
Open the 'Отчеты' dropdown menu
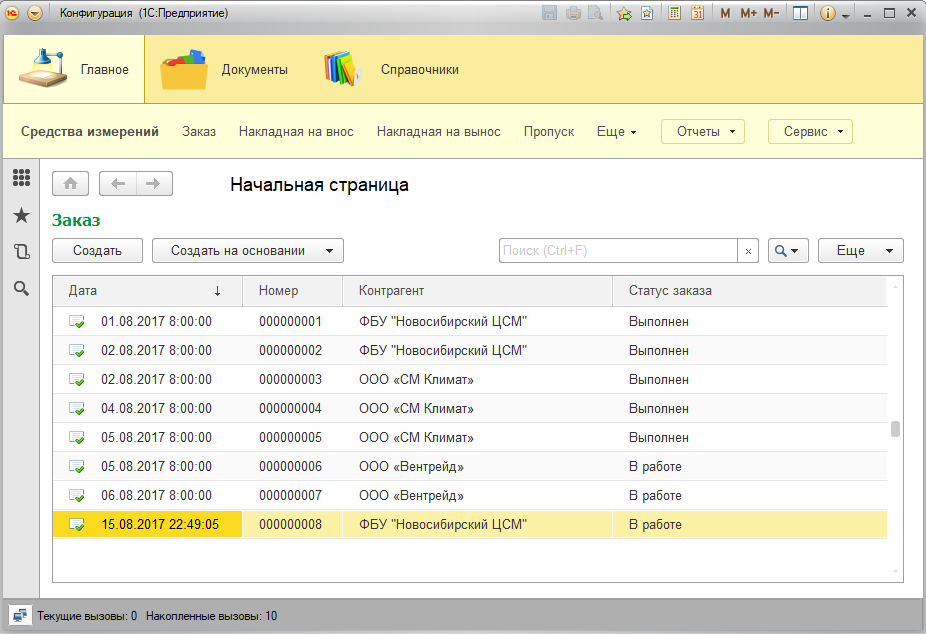click(703, 132)
